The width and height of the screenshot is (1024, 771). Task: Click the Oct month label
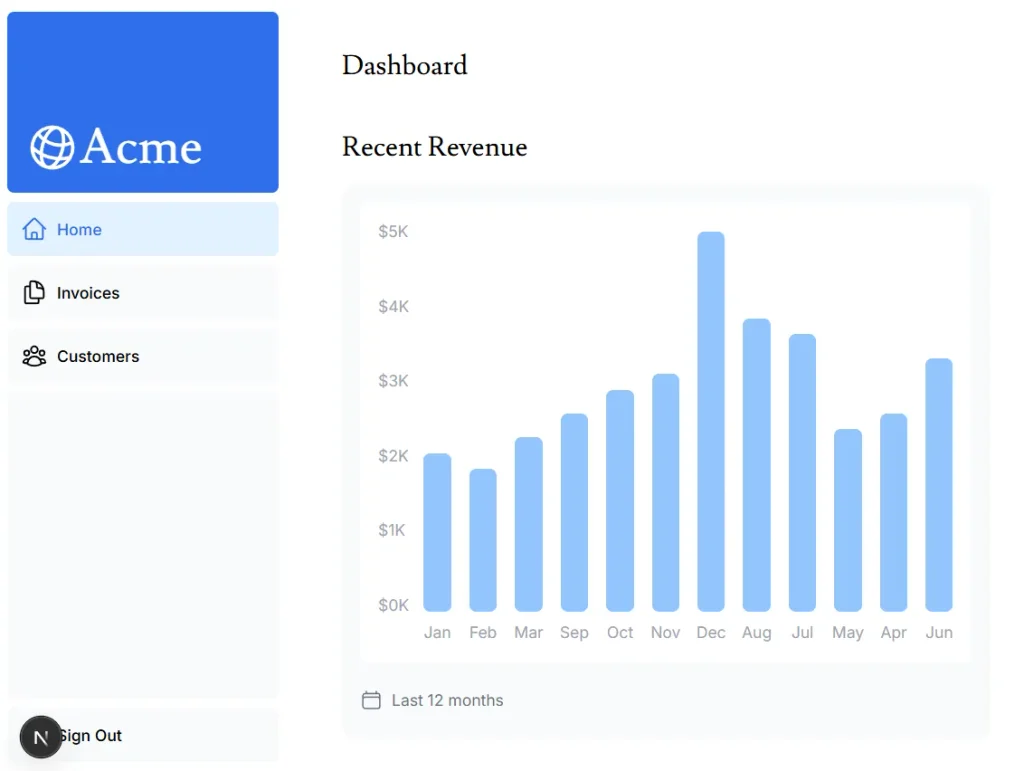coord(620,633)
